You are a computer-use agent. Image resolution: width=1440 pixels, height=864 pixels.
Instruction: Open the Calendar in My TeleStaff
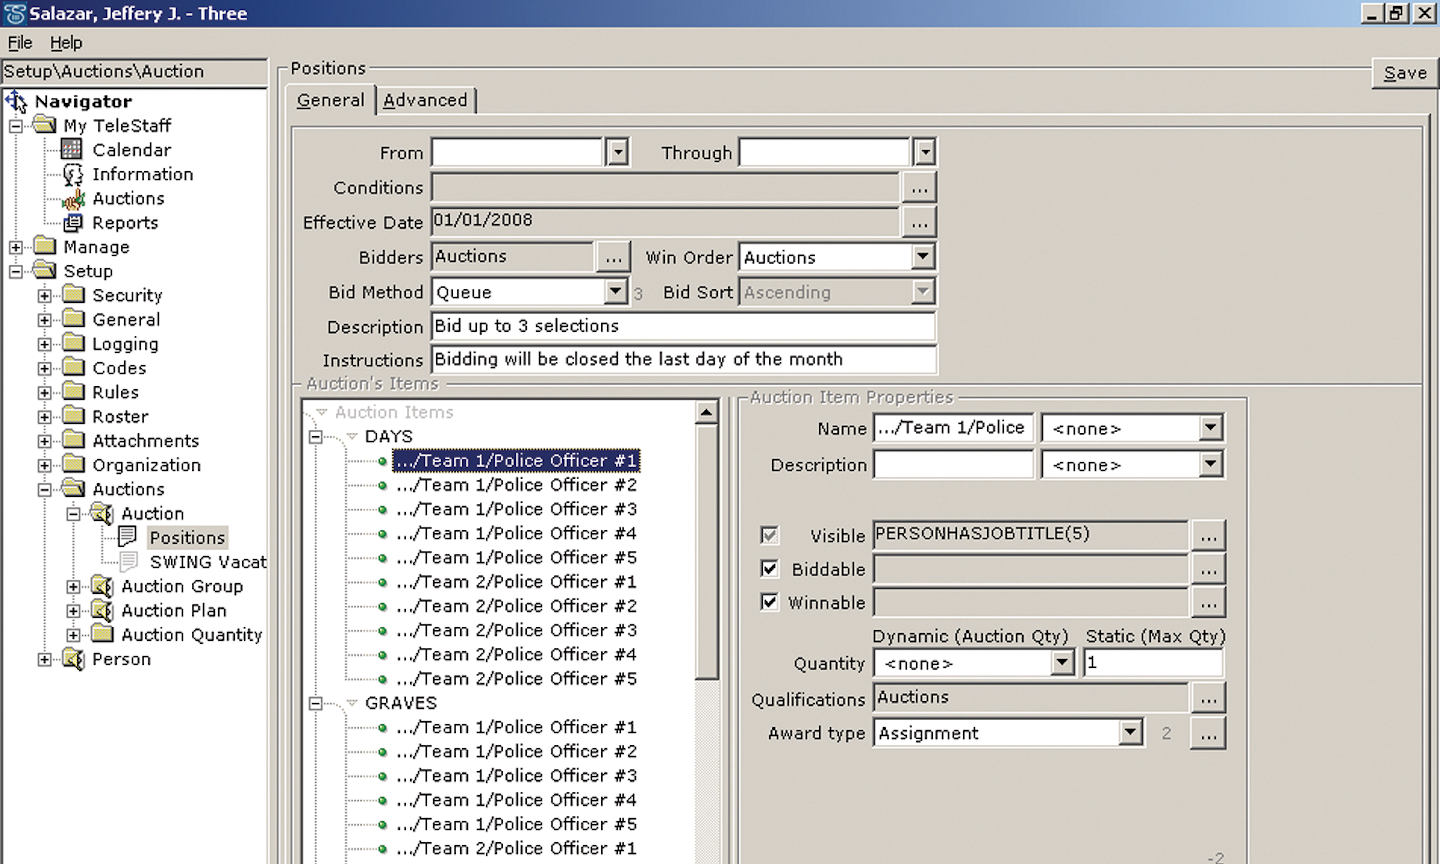pyautogui.click(x=131, y=149)
